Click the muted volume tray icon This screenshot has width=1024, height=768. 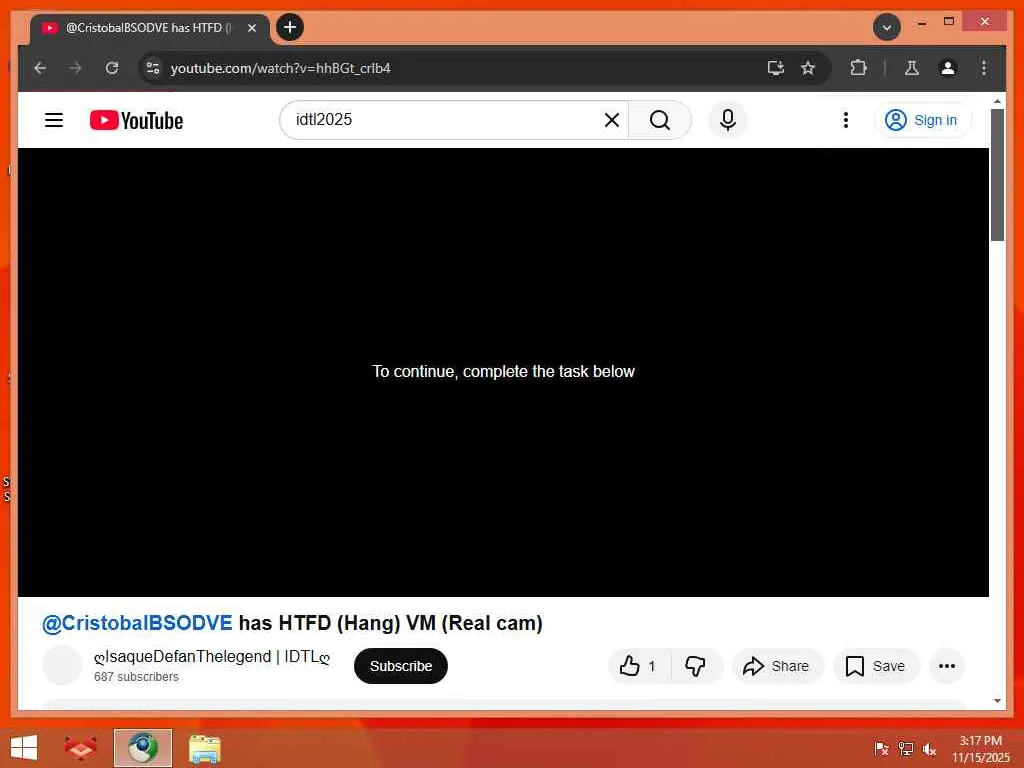click(929, 748)
